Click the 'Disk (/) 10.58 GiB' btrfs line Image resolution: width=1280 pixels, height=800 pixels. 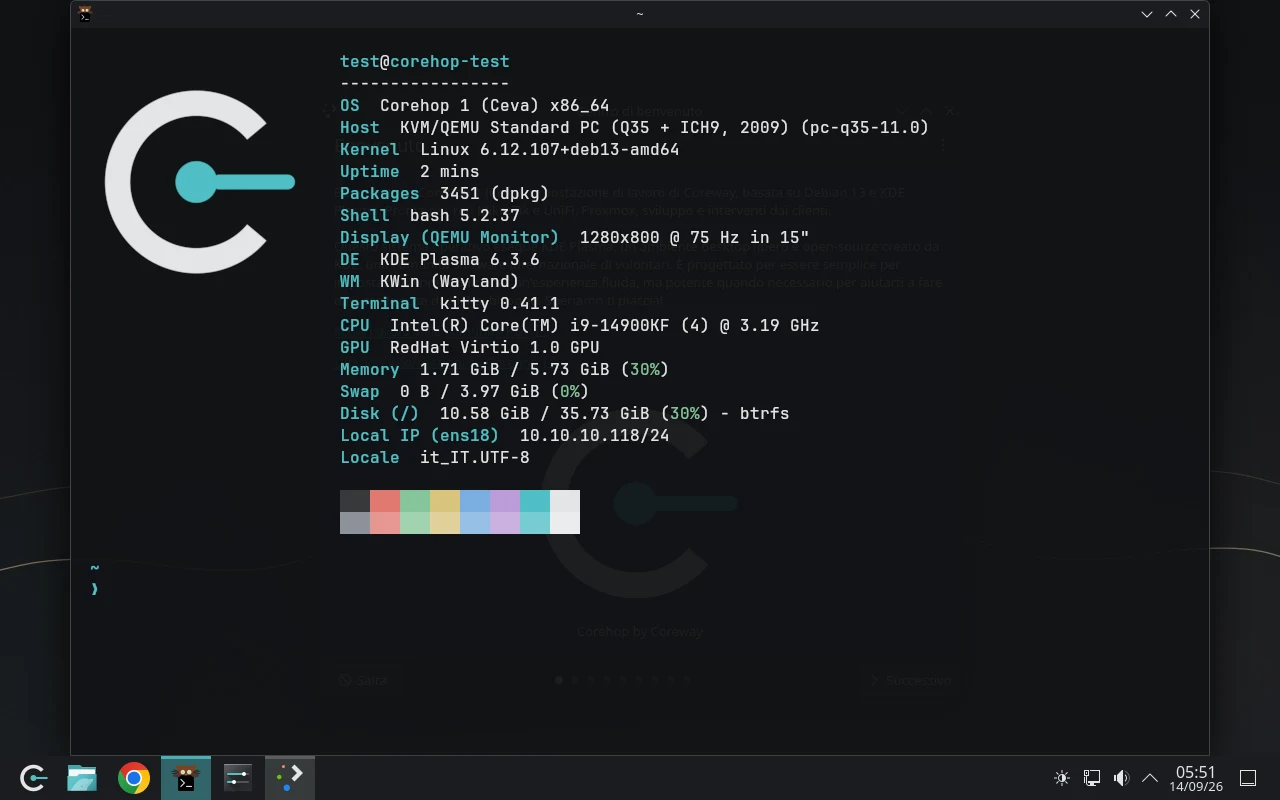point(565,414)
